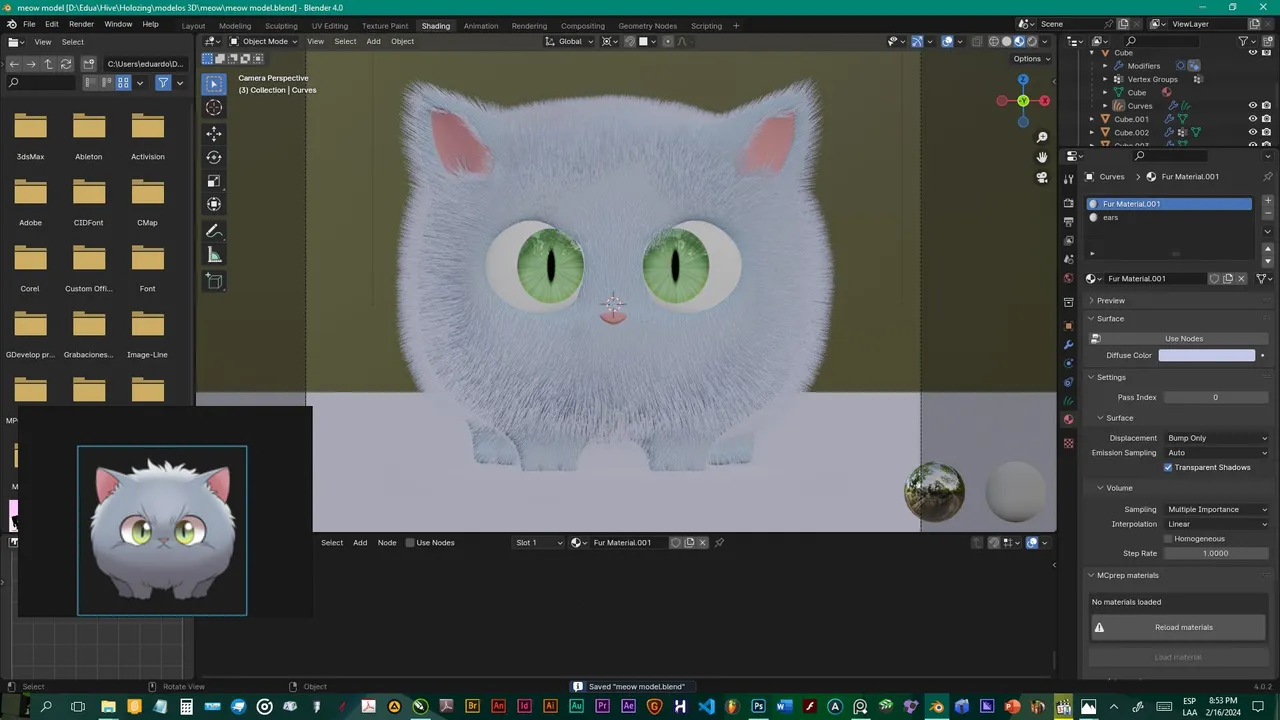Switch file browser to thumbnail display
The width and height of the screenshot is (1280, 720).
(123, 83)
